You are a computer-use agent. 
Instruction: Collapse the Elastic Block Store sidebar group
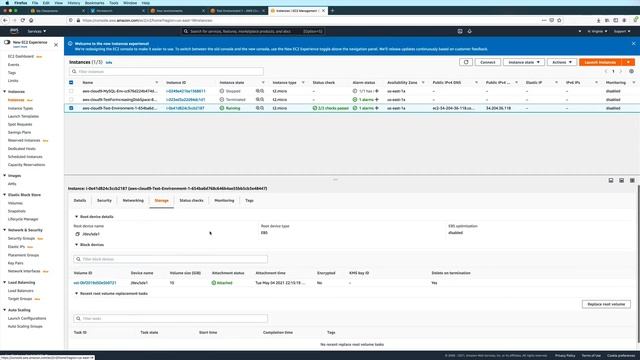coord(4,195)
